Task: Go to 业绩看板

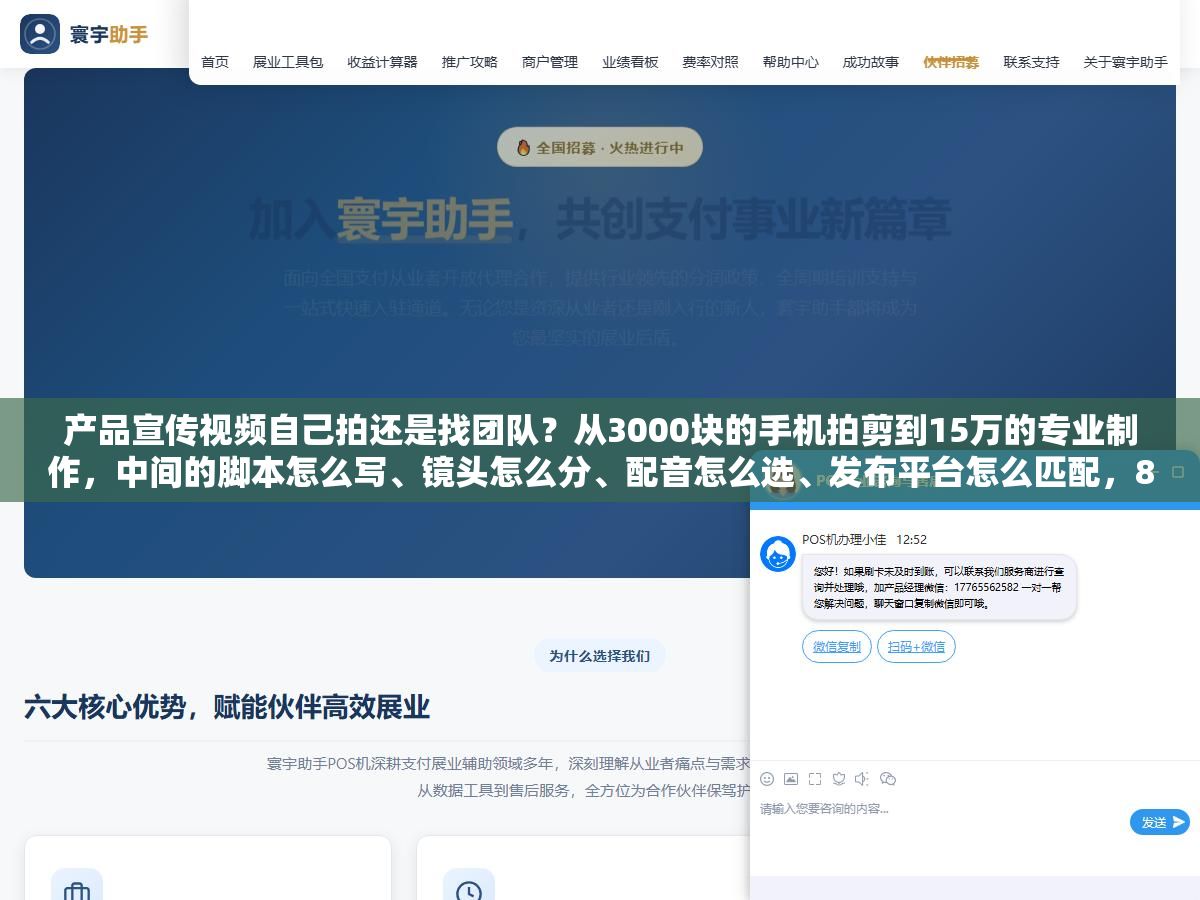Action: point(630,62)
